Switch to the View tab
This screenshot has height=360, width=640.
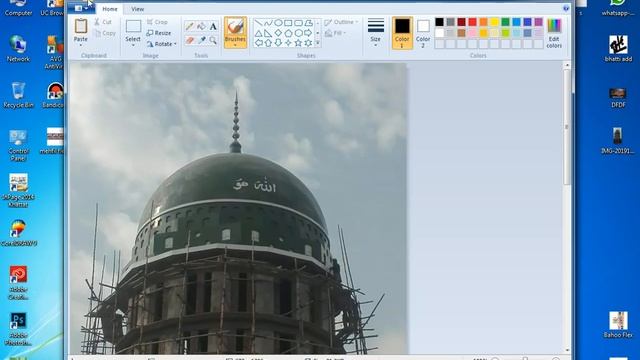(138, 9)
